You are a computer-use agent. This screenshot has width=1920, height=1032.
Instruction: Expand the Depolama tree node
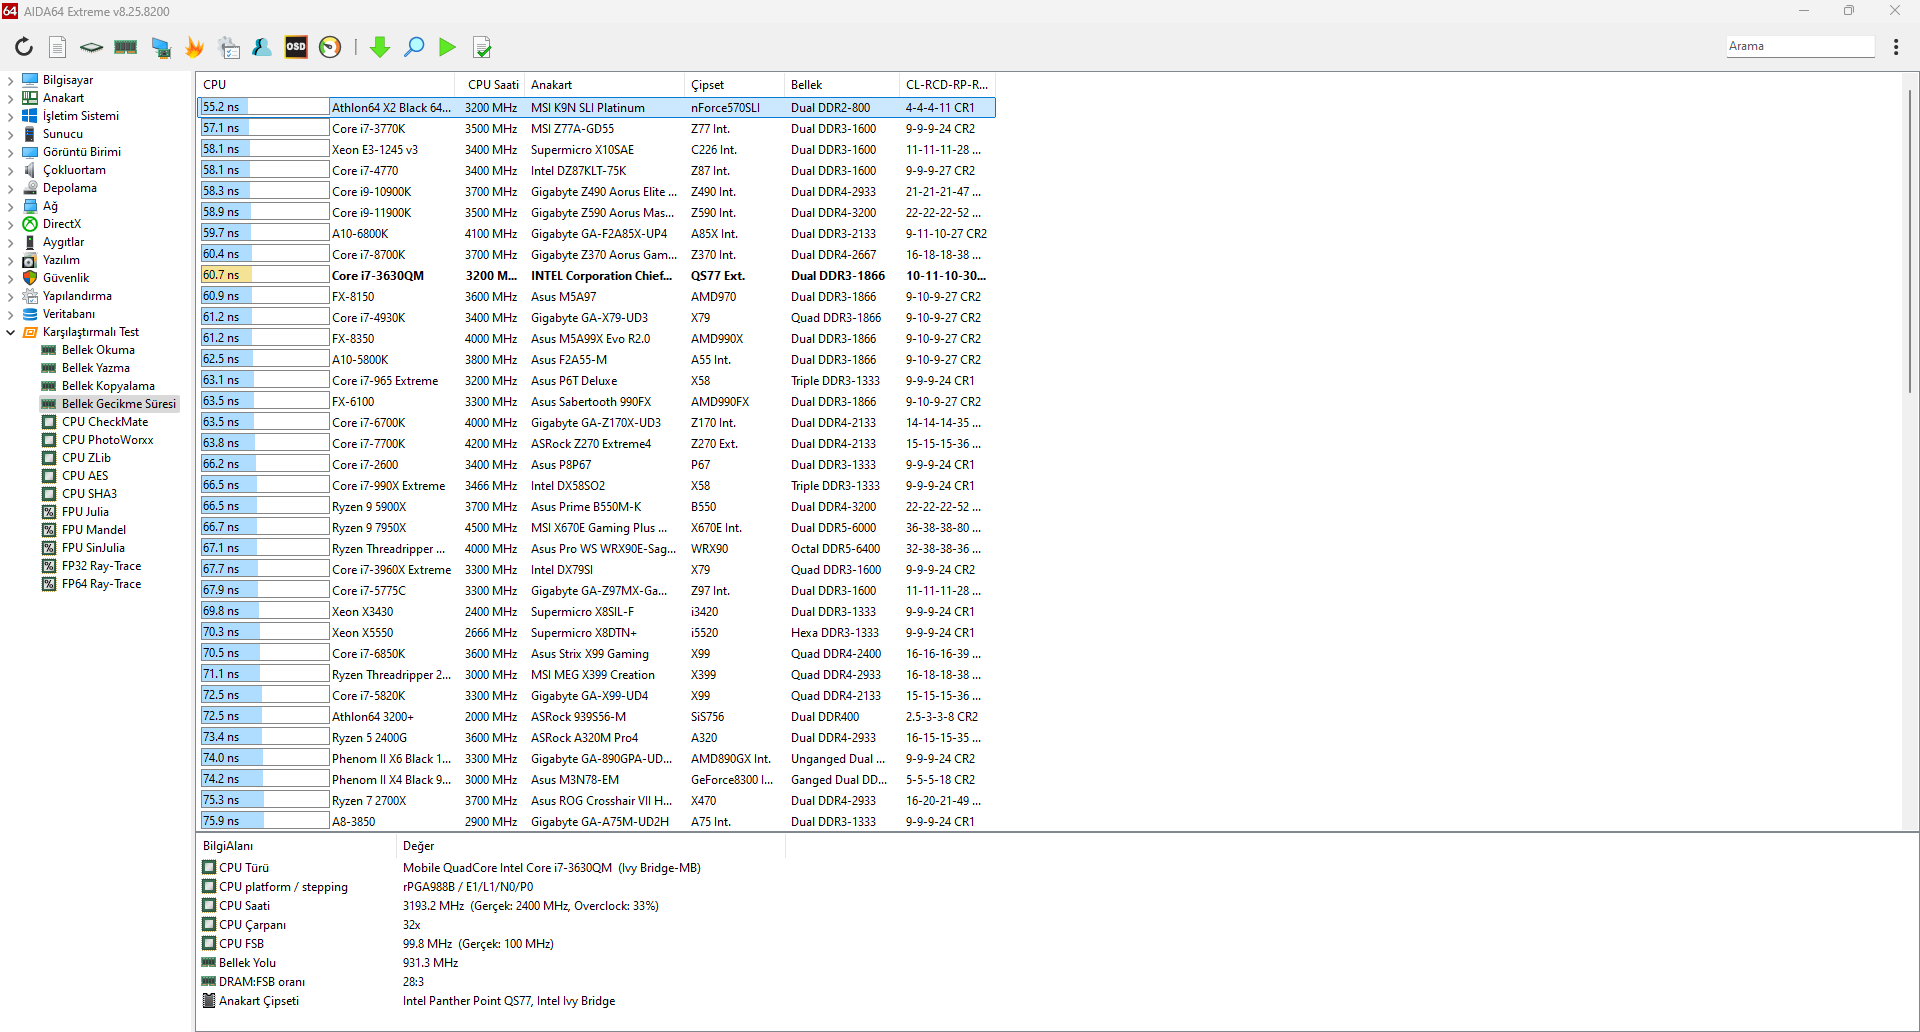click(x=10, y=188)
